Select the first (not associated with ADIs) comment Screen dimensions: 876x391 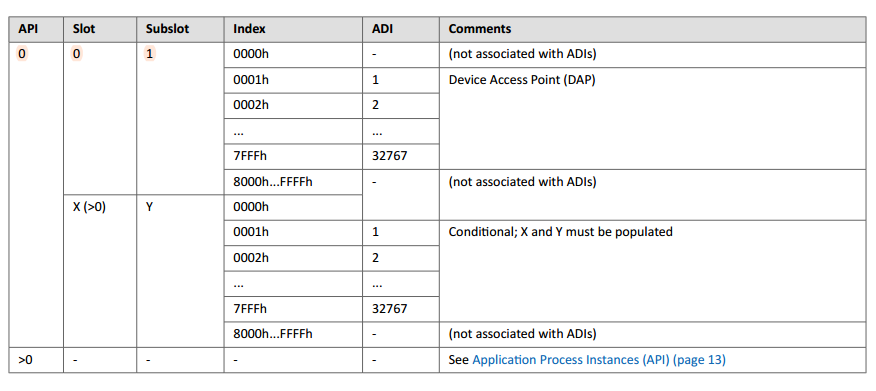(x=522, y=54)
